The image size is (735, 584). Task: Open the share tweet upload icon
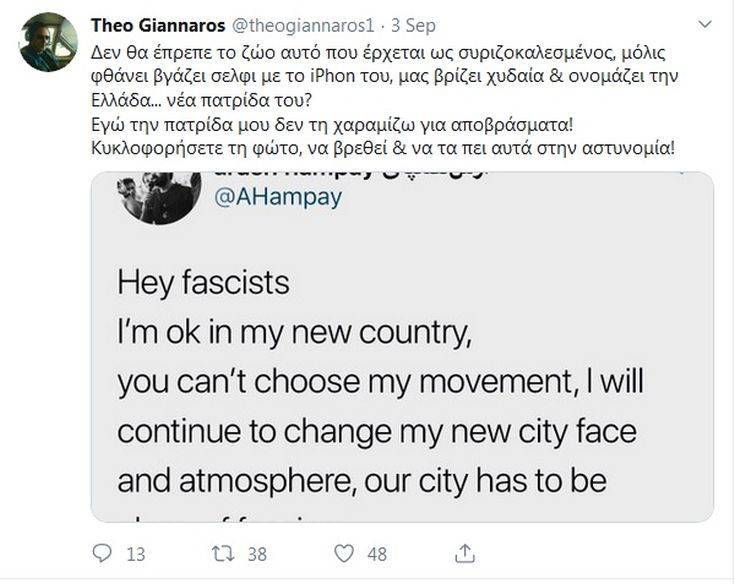tap(464, 552)
